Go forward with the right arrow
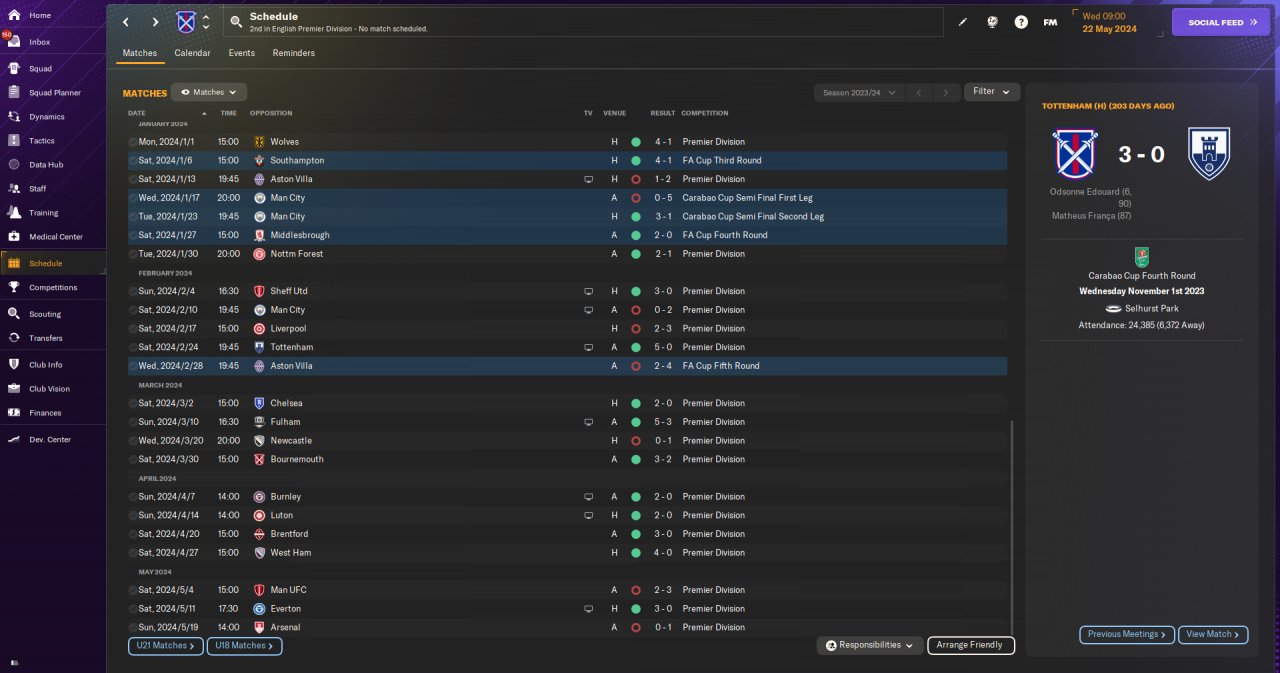 tap(155, 22)
